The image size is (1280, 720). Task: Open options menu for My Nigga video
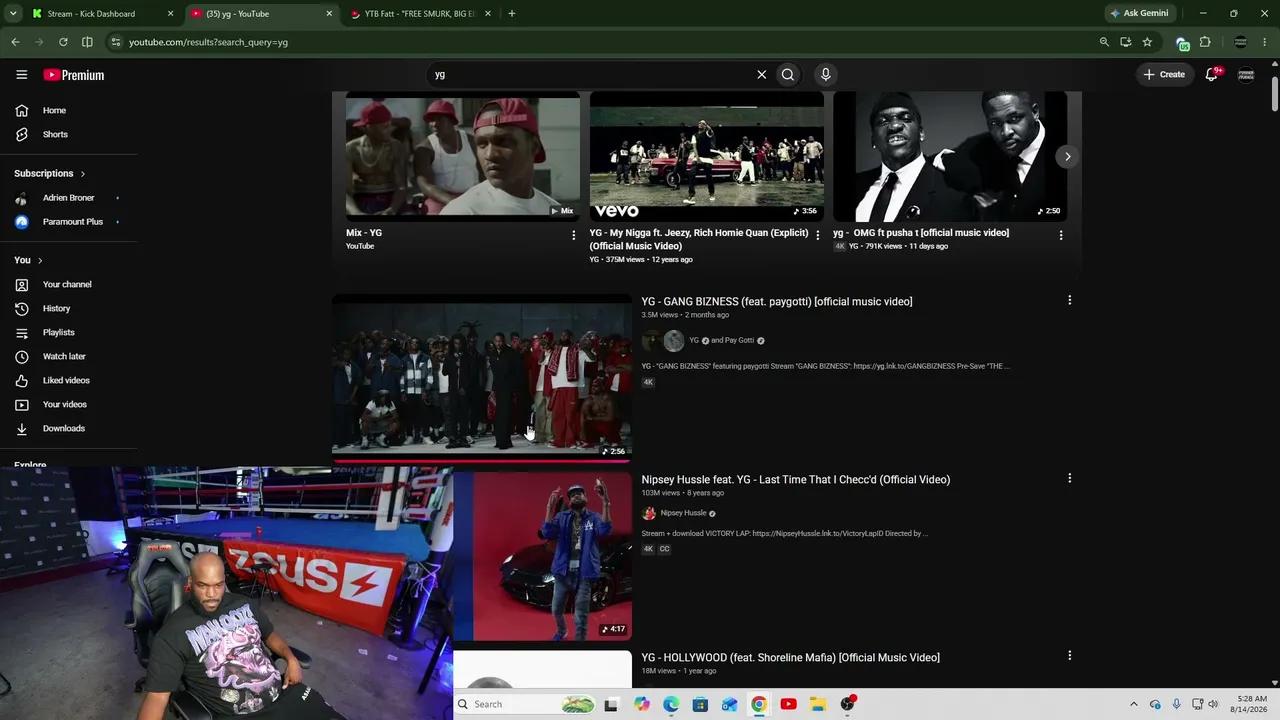(817, 235)
